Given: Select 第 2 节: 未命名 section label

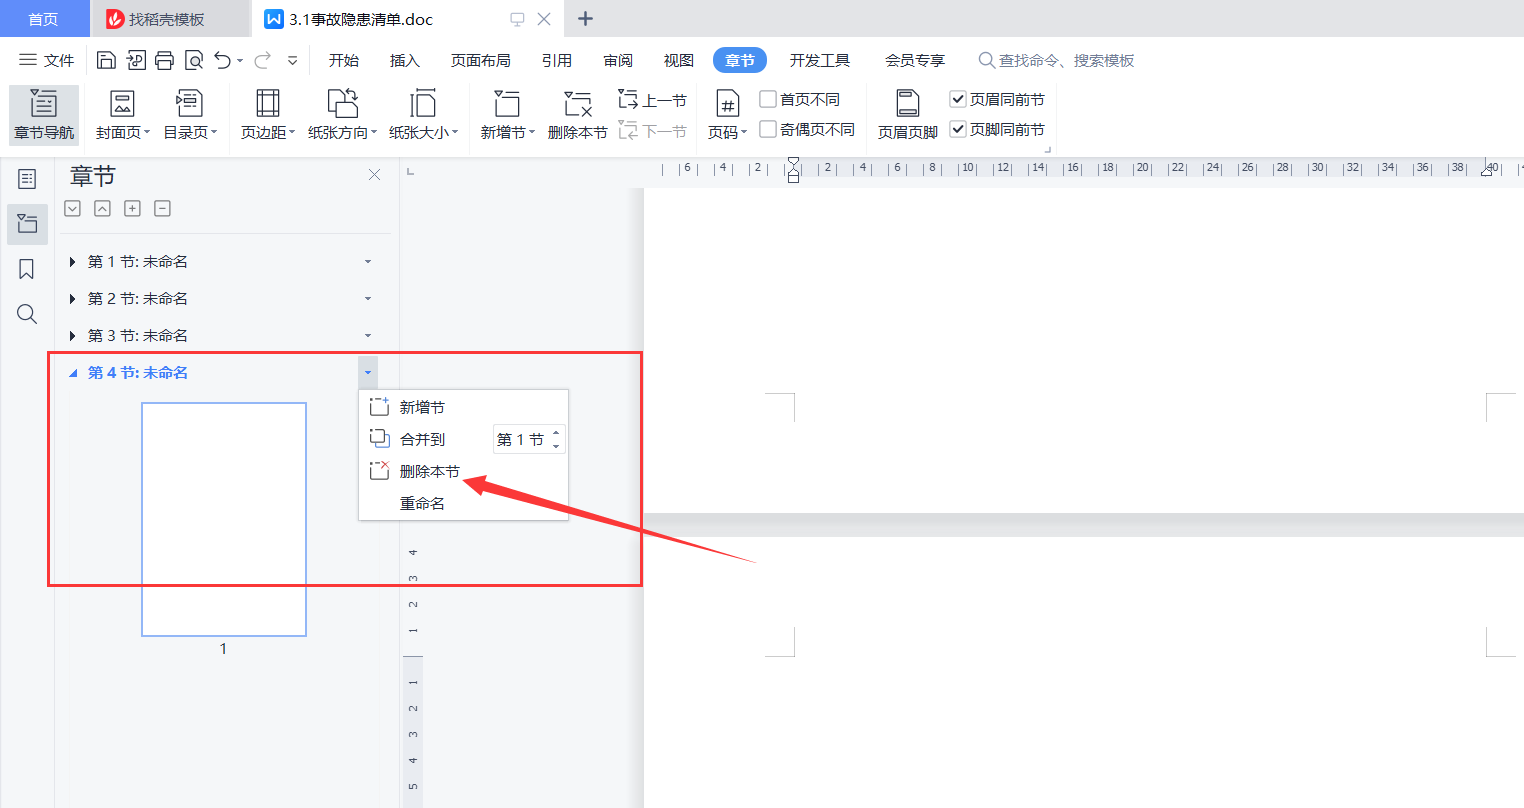Looking at the screenshot, I should (x=138, y=299).
